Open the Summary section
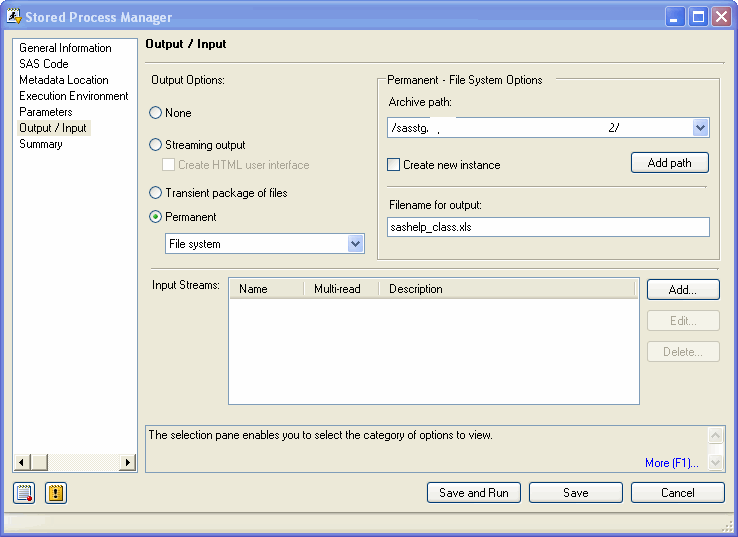The width and height of the screenshot is (738, 537). (41, 144)
